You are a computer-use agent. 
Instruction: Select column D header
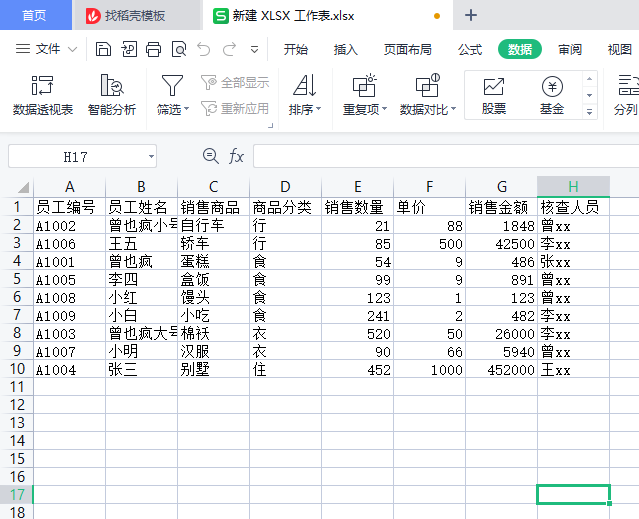tap(285, 187)
